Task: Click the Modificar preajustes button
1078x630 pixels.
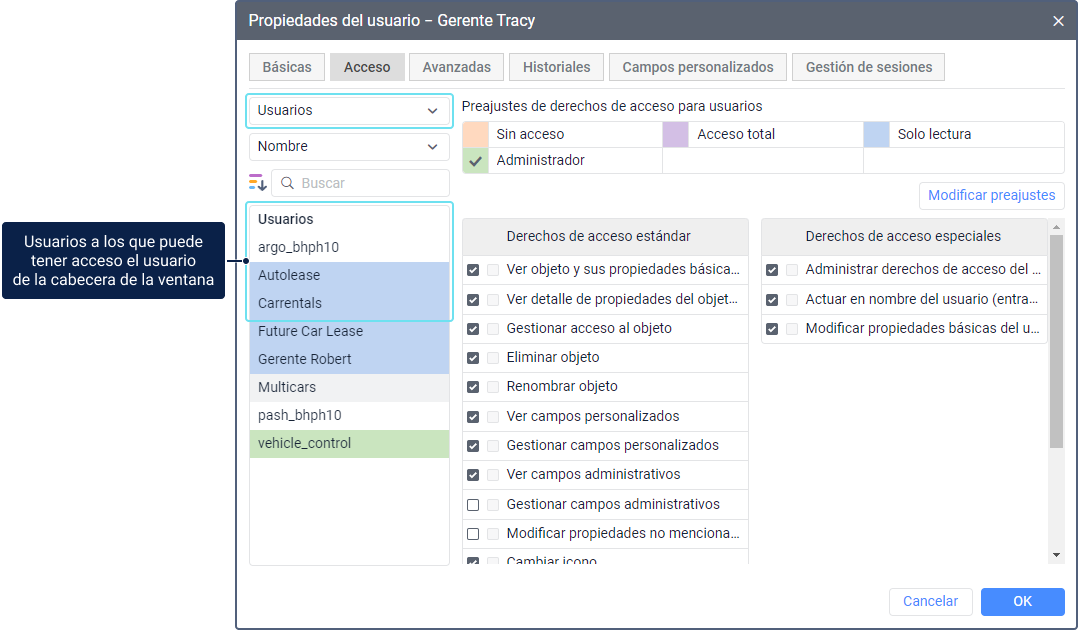Action: click(991, 196)
